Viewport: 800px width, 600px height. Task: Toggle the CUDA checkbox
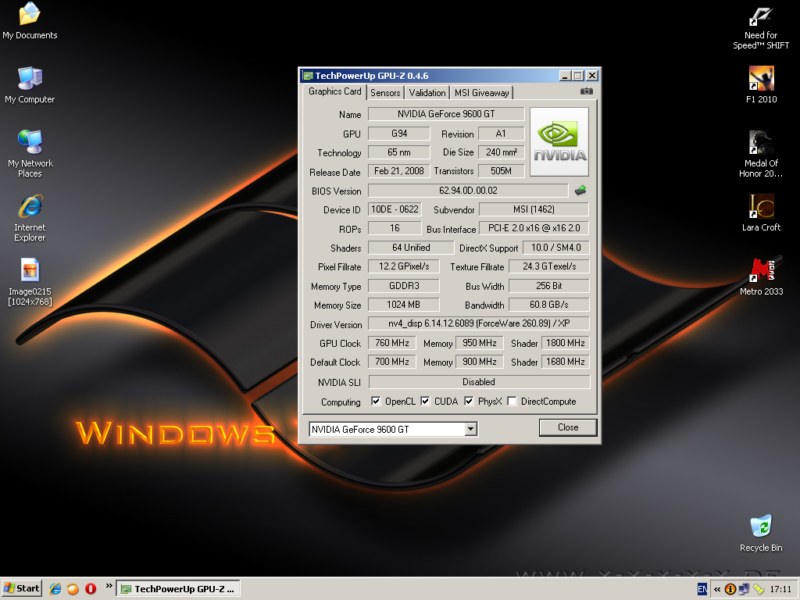point(425,402)
